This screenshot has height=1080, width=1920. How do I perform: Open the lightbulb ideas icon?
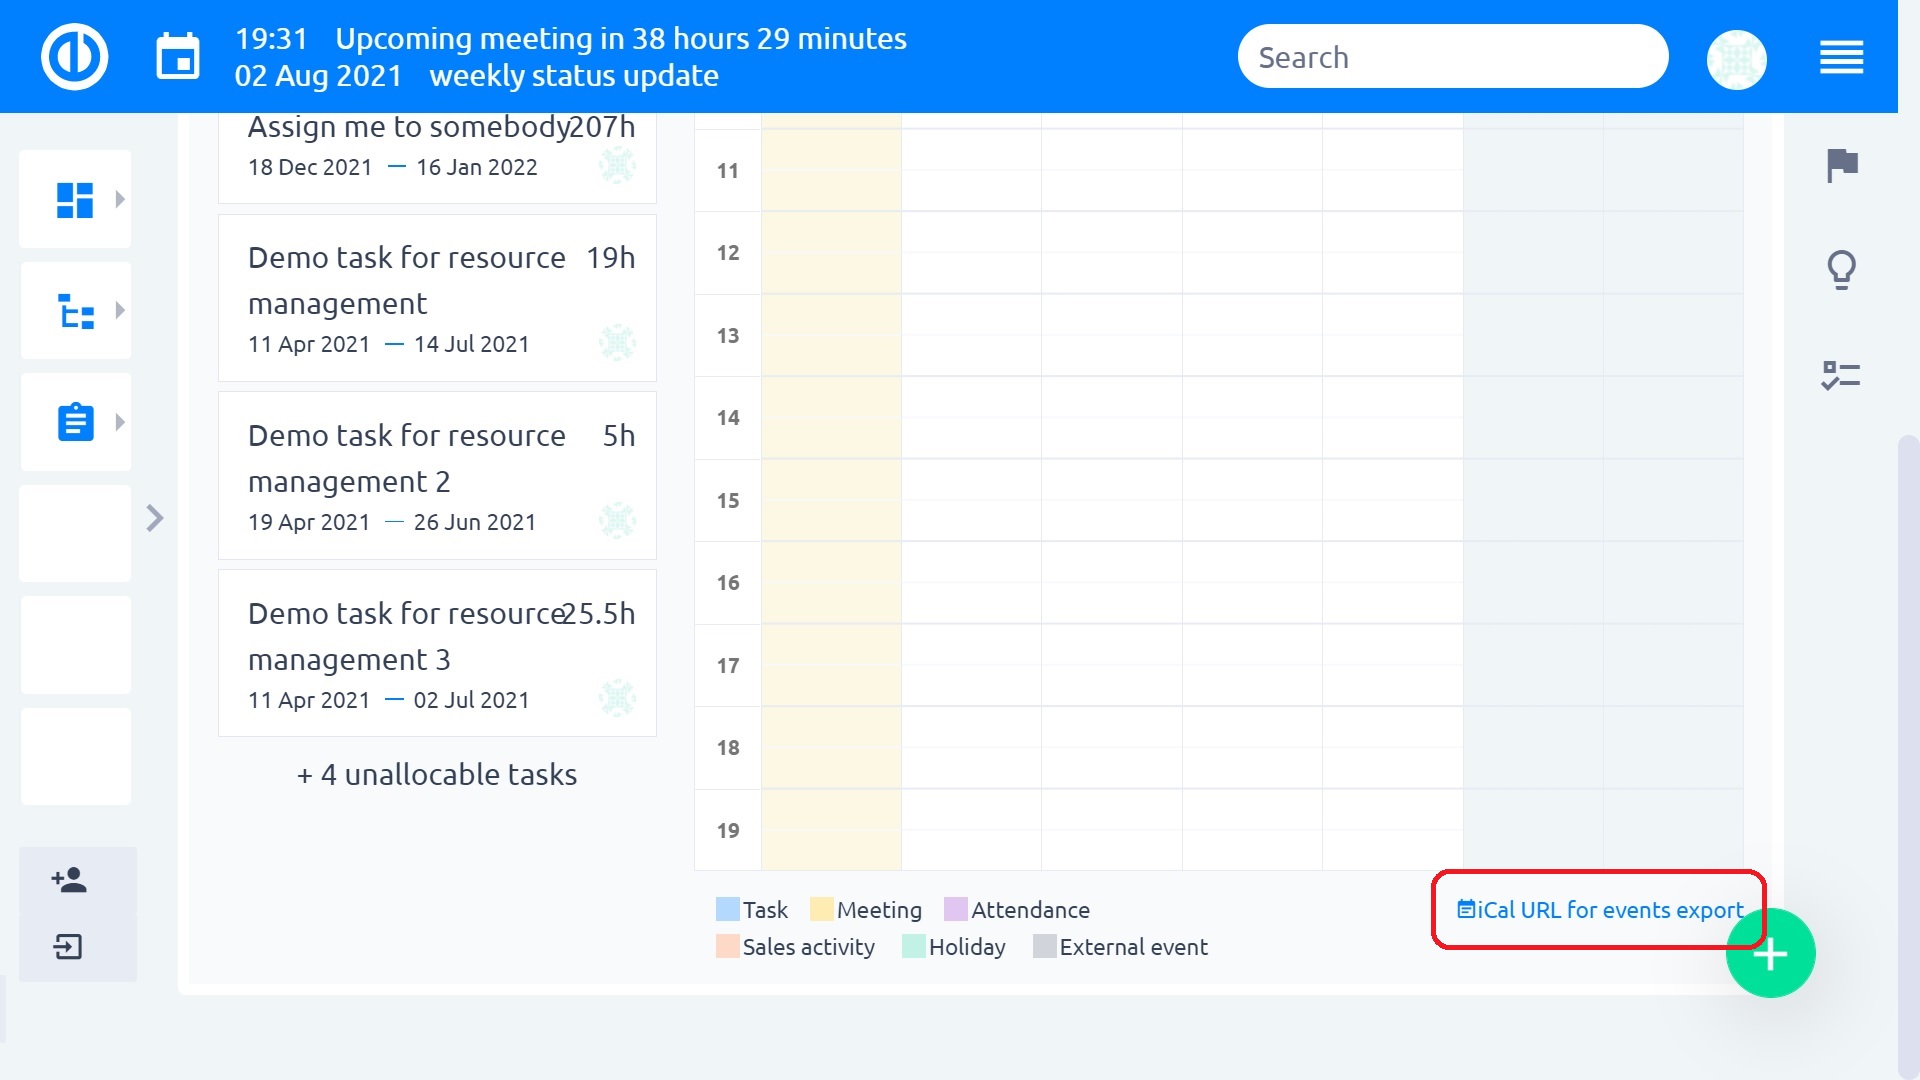click(x=1841, y=270)
